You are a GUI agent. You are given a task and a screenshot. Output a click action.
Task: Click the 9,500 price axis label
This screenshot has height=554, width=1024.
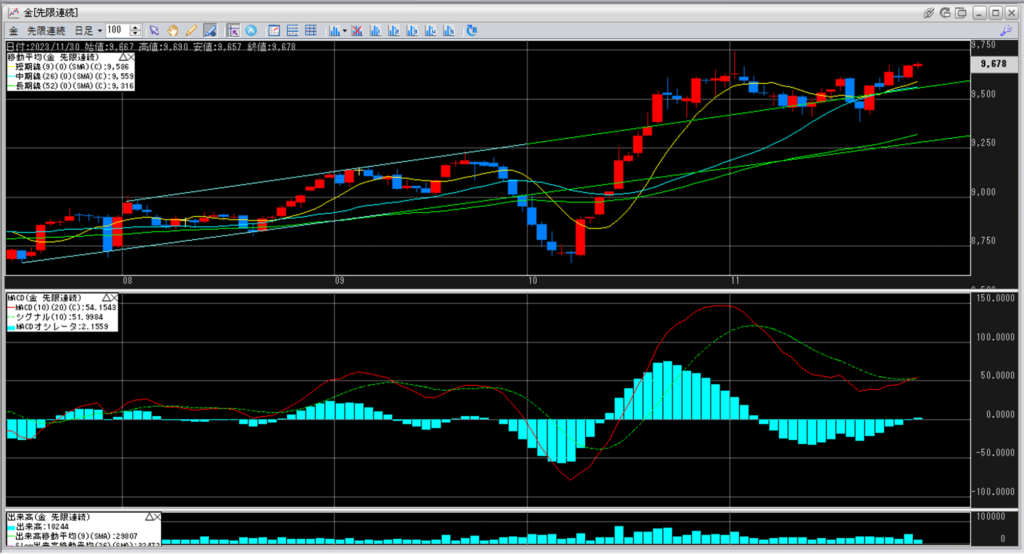click(984, 94)
